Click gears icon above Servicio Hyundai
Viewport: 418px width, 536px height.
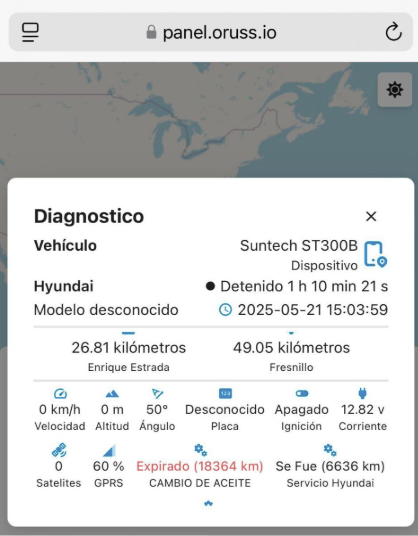click(x=330, y=450)
